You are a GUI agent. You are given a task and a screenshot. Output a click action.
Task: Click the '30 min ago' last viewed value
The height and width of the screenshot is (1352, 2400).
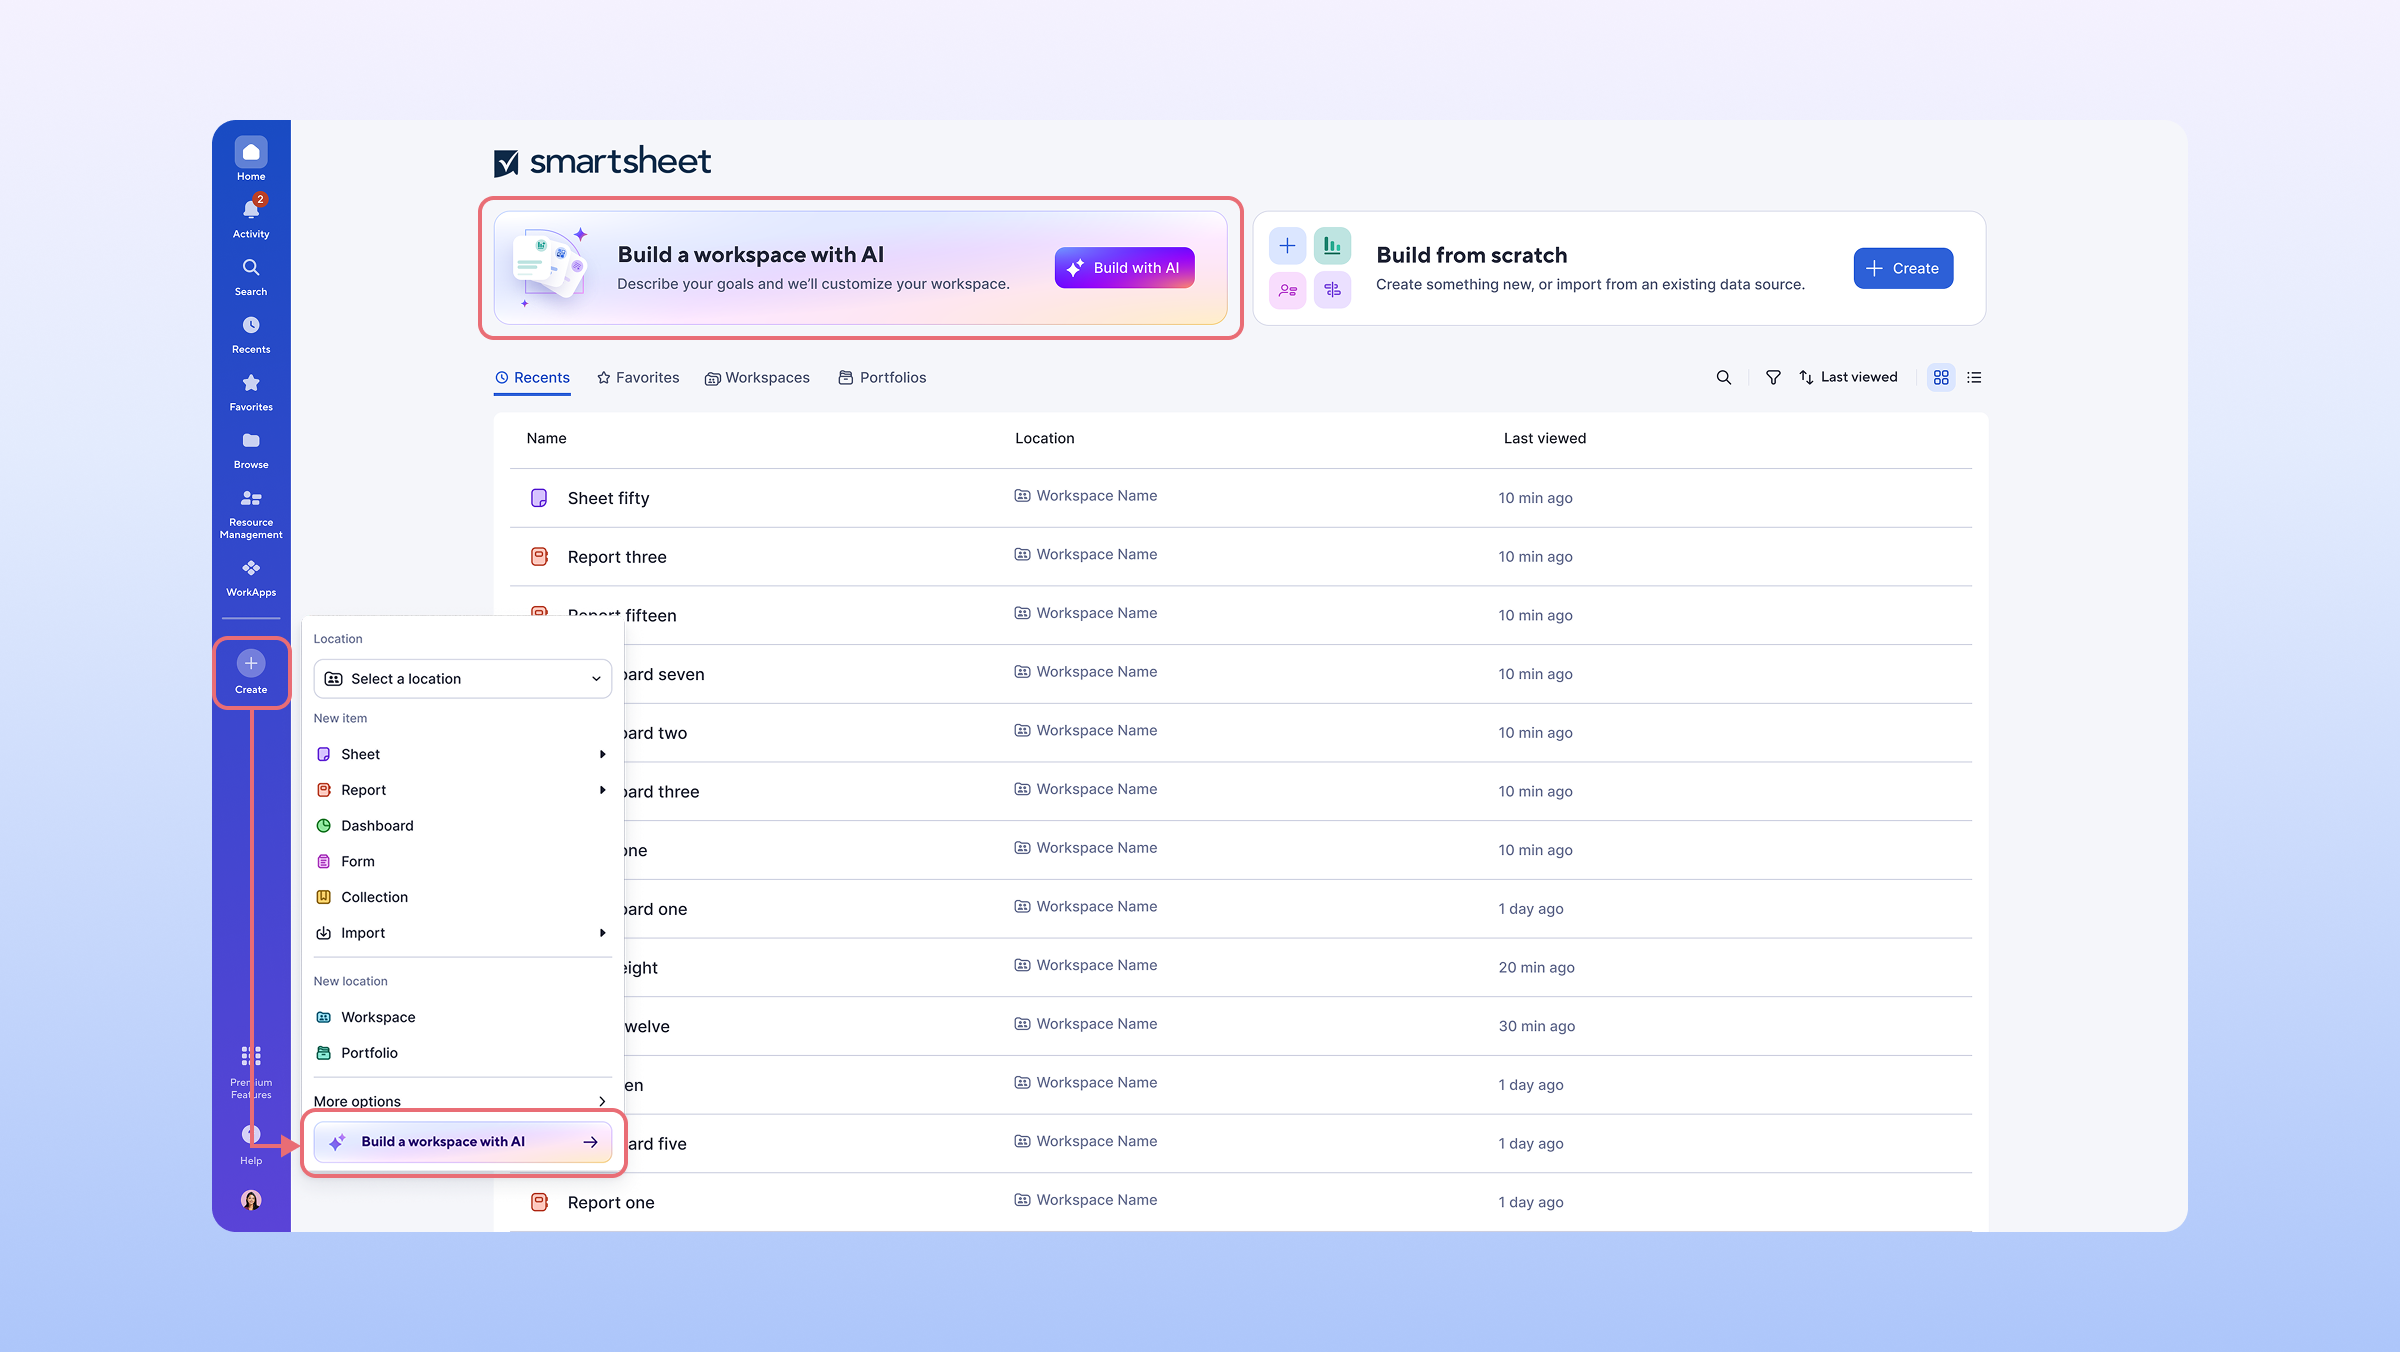1536,1026
